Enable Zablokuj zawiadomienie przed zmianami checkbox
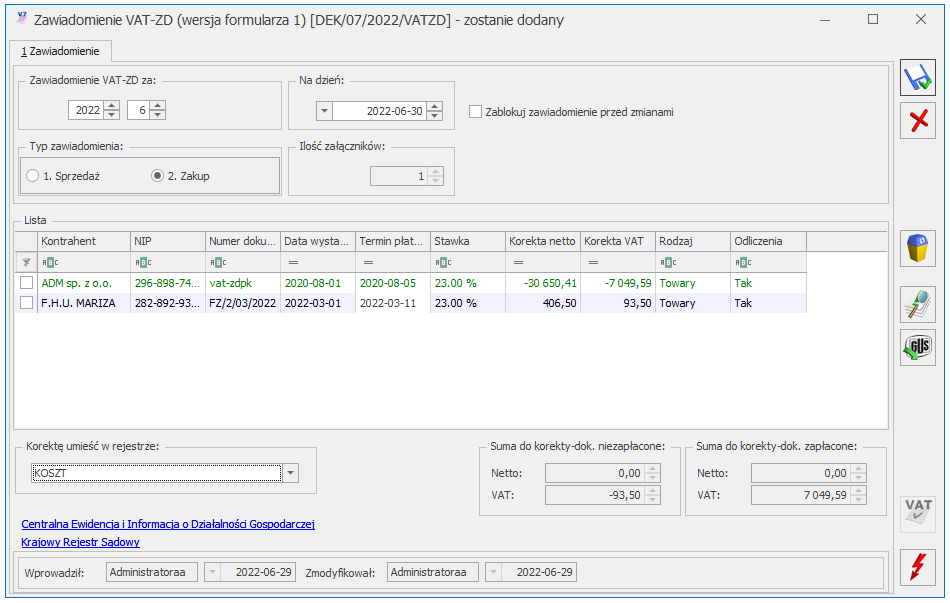Viewport: 950px width, 603px height. pyautogui.click(x=476, y=112)
